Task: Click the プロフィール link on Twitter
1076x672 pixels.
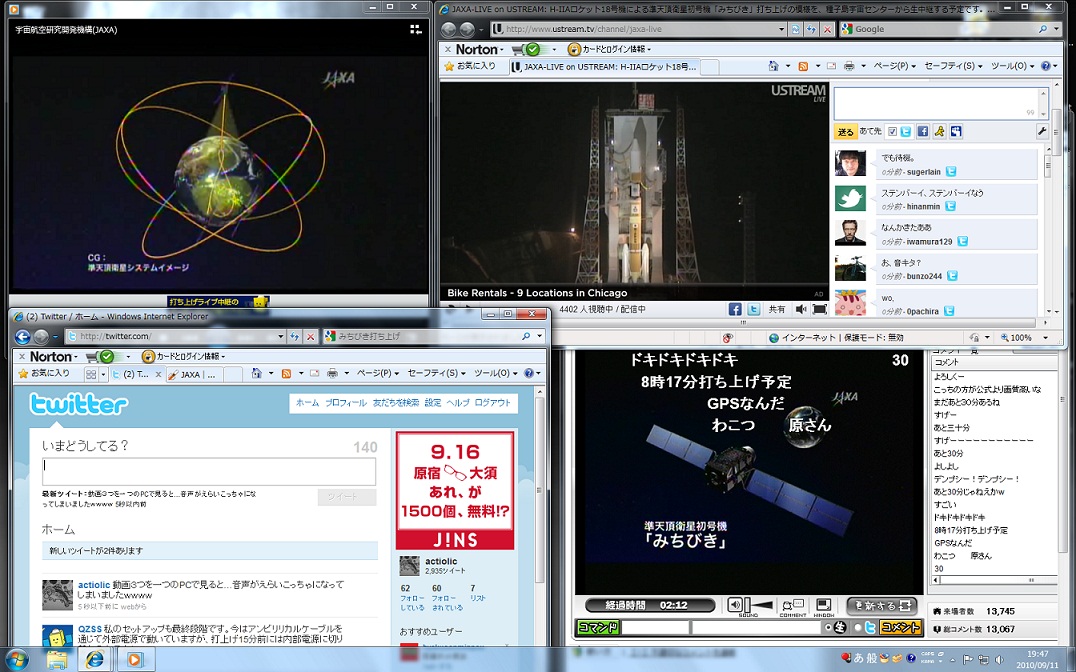Action: pyautogui.click(x=345, y=403)
